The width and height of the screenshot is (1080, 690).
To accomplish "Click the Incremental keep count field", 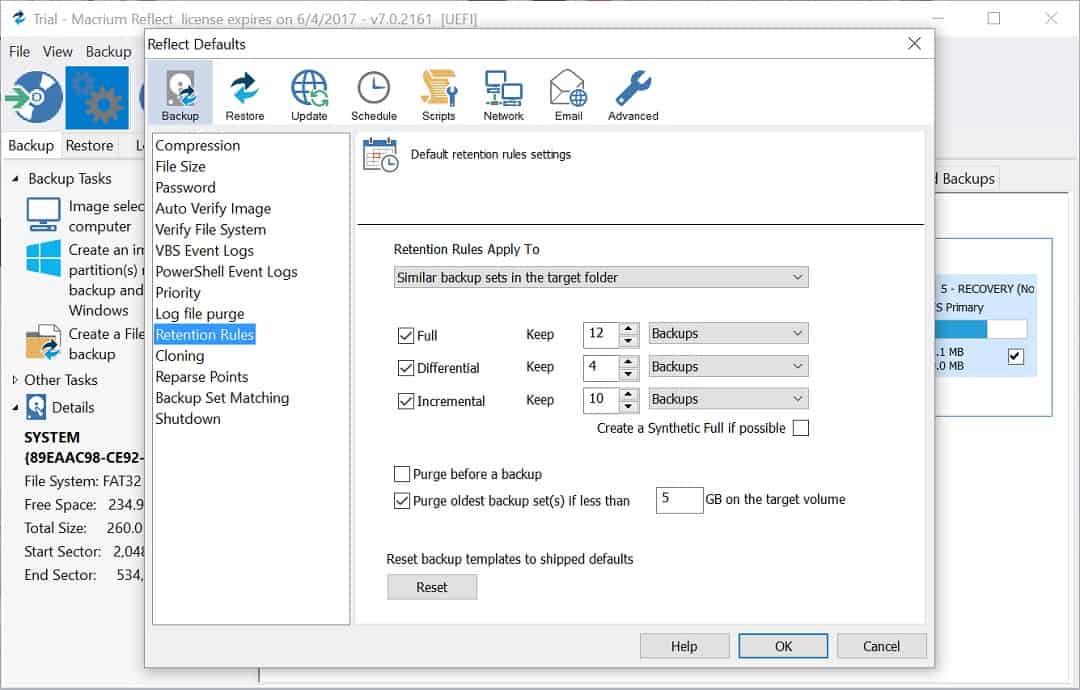I will coord(601,399).
